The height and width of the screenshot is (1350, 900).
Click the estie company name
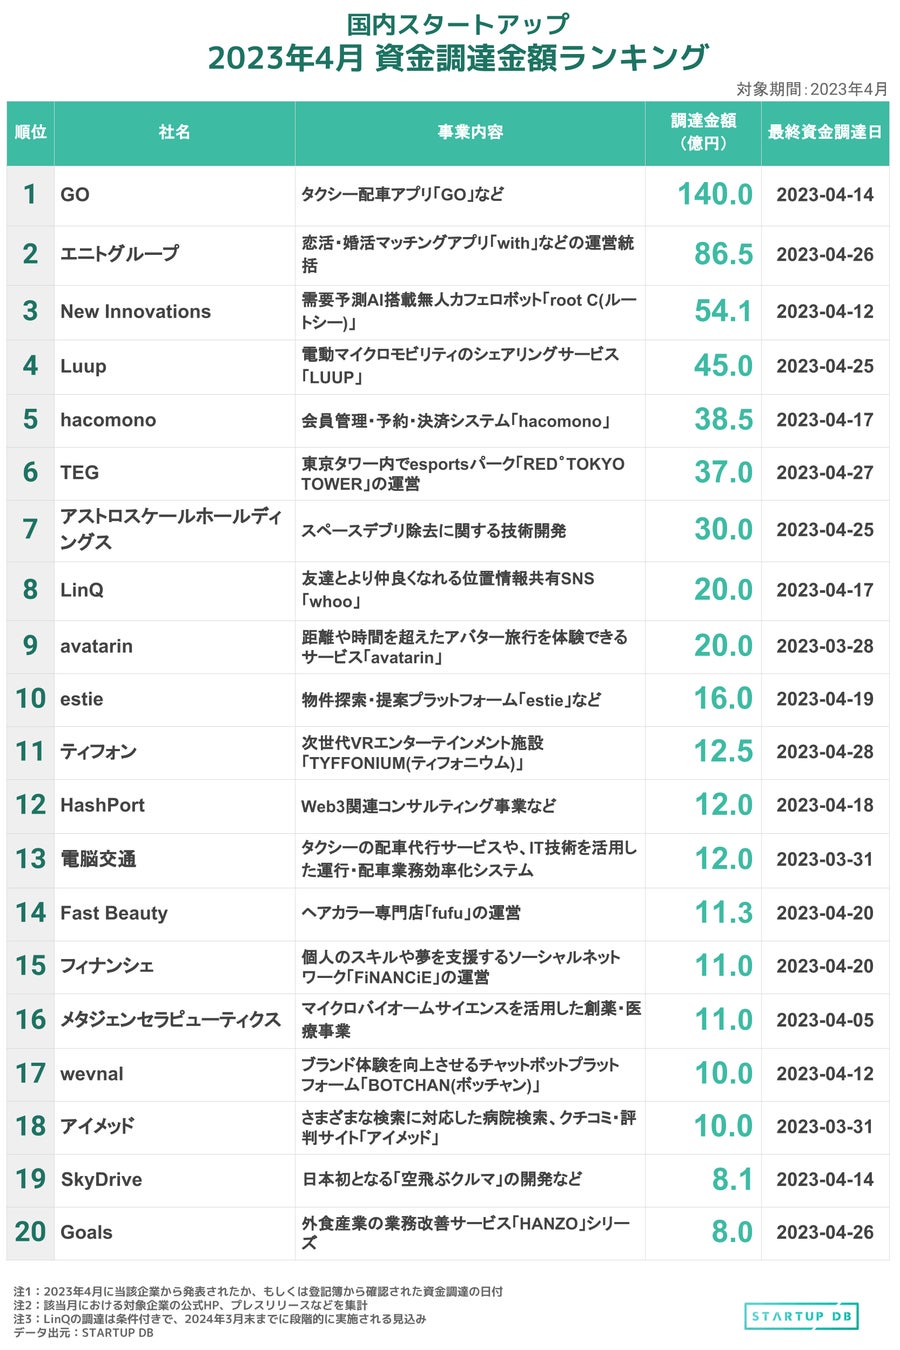[x=81, y=699]
